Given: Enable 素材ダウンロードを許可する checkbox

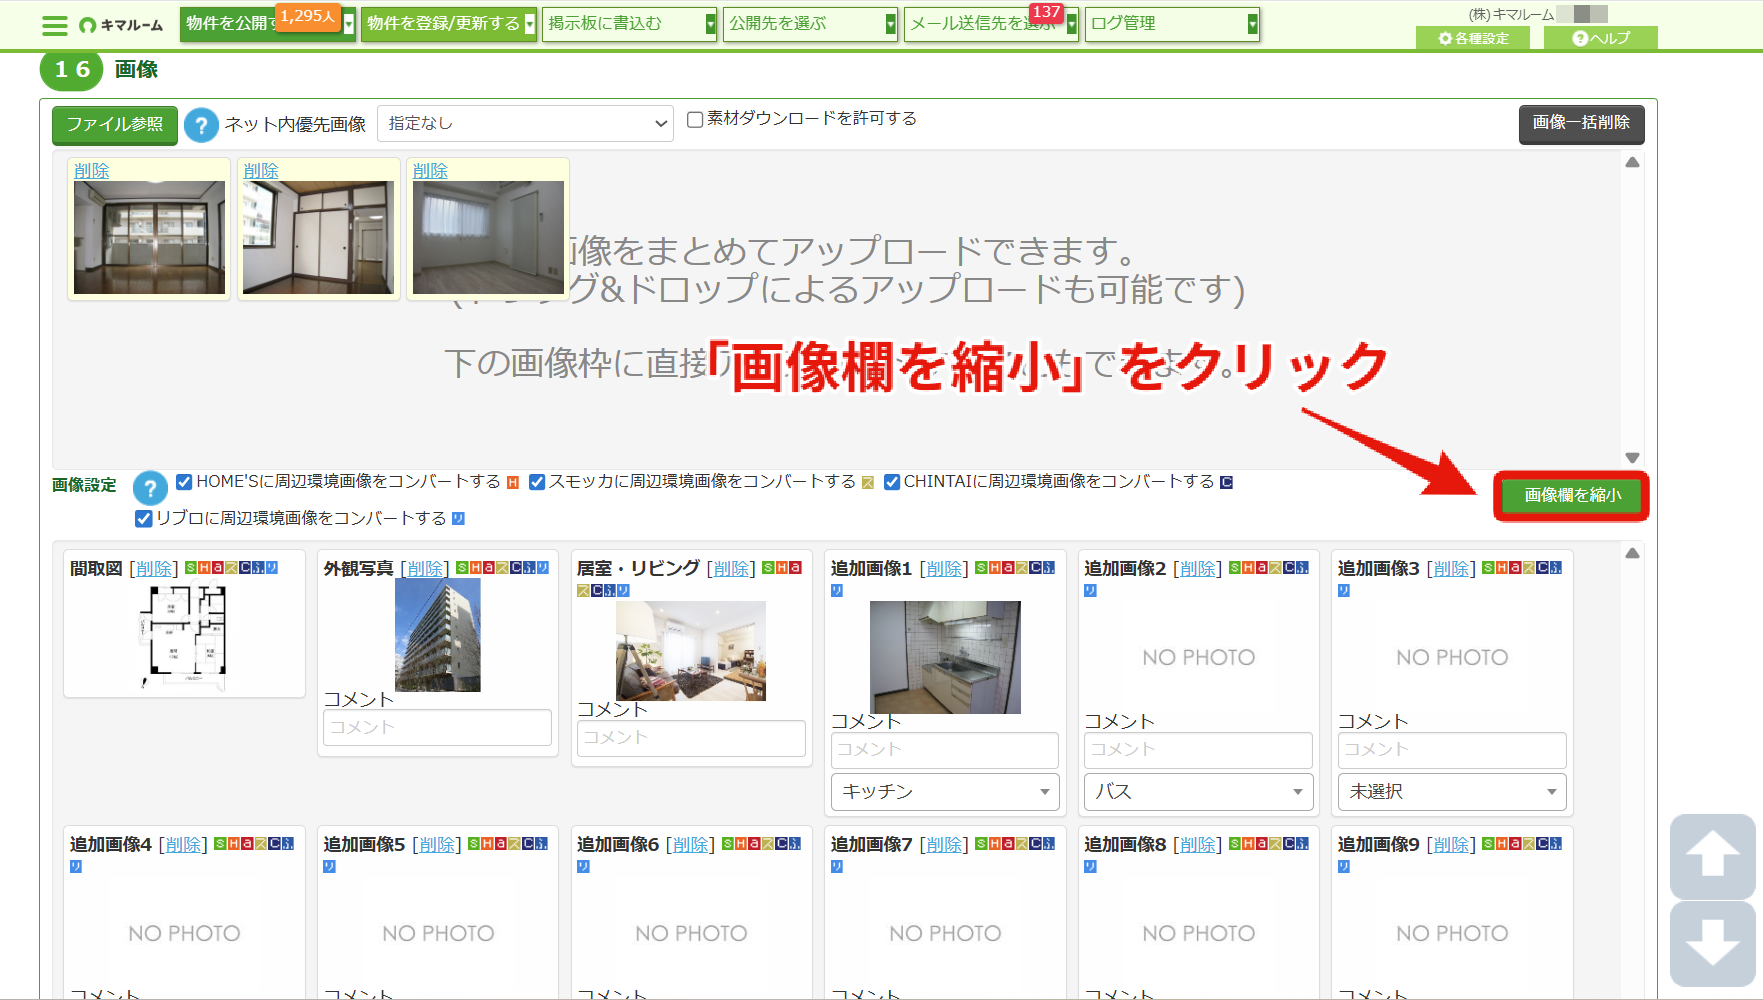Looking at the screenshot, I should point(695,120).
